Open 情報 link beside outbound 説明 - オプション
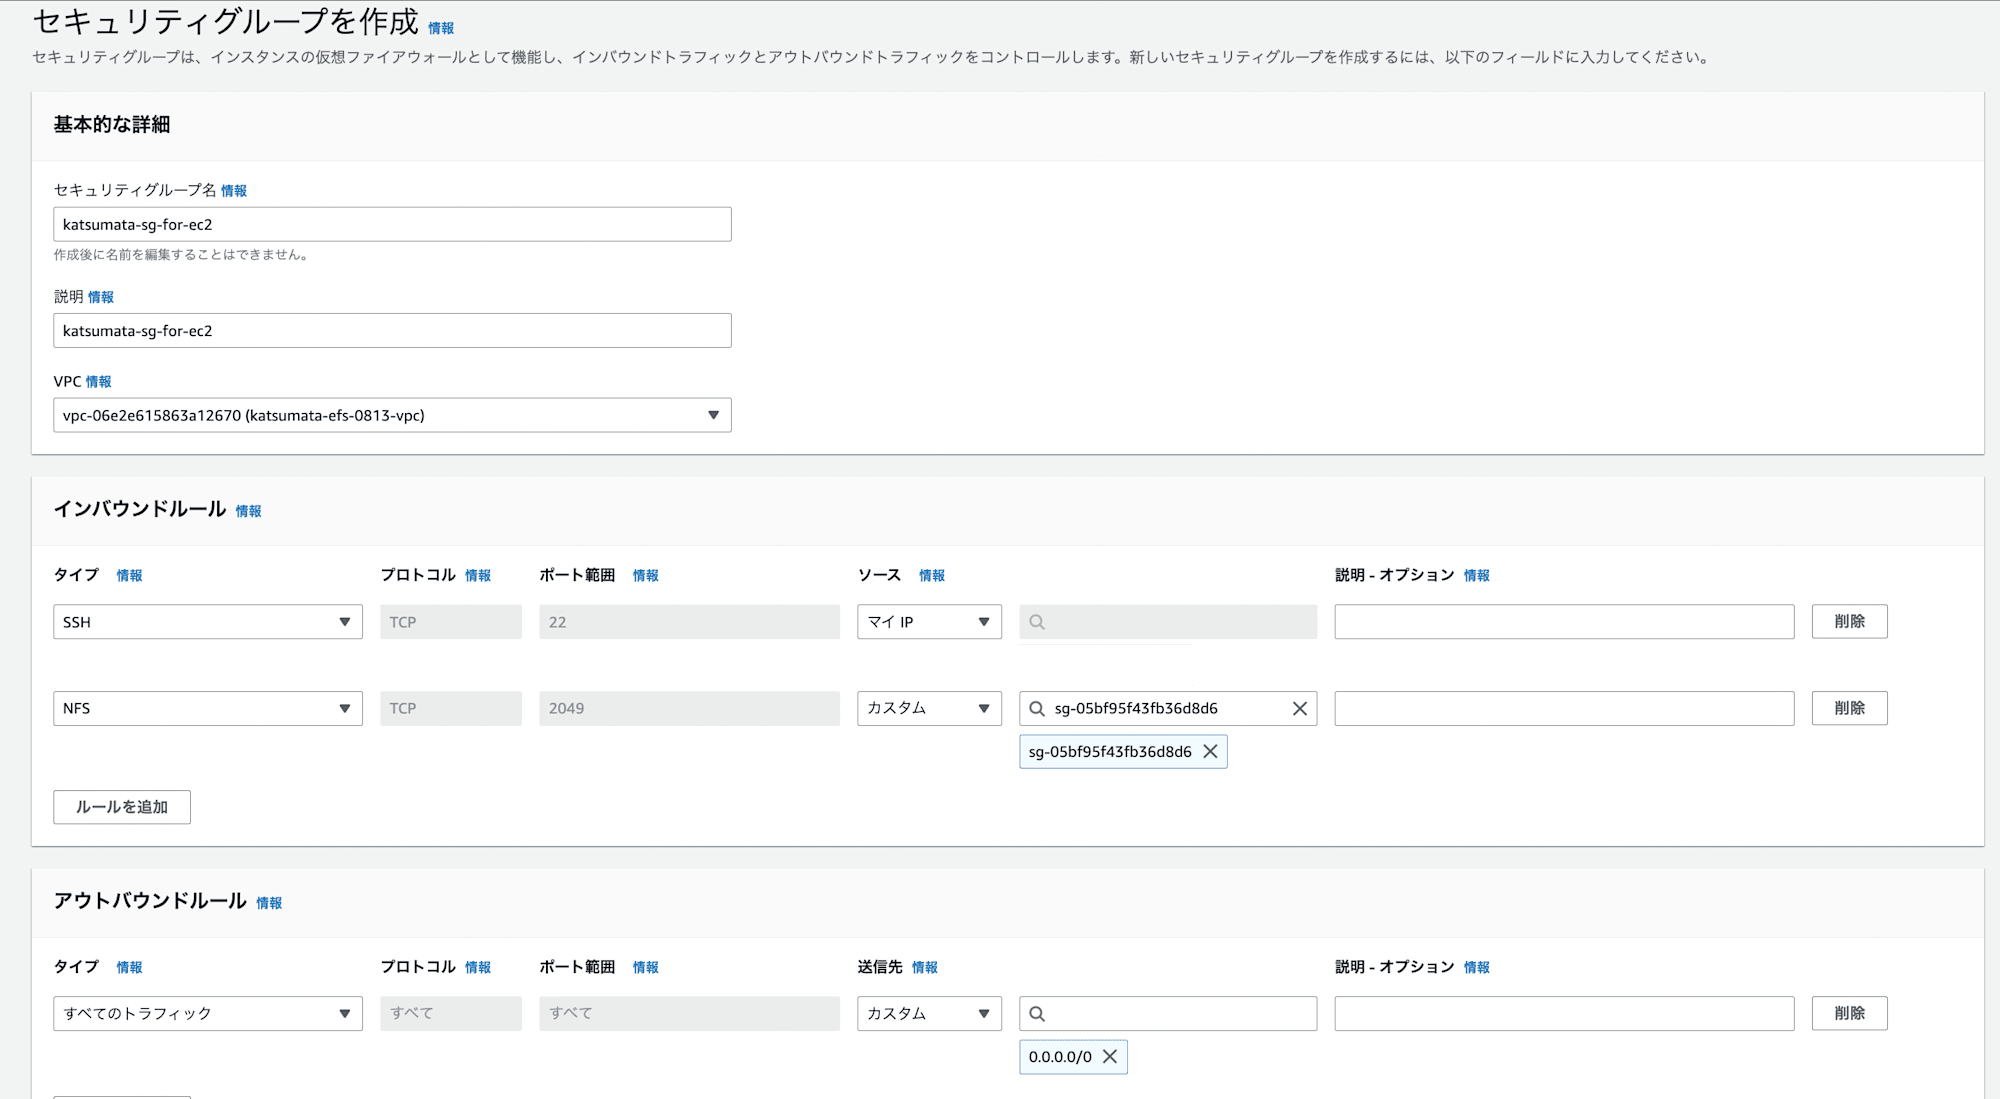This screenshot has height=1099, width=2000. (1477, 968)
